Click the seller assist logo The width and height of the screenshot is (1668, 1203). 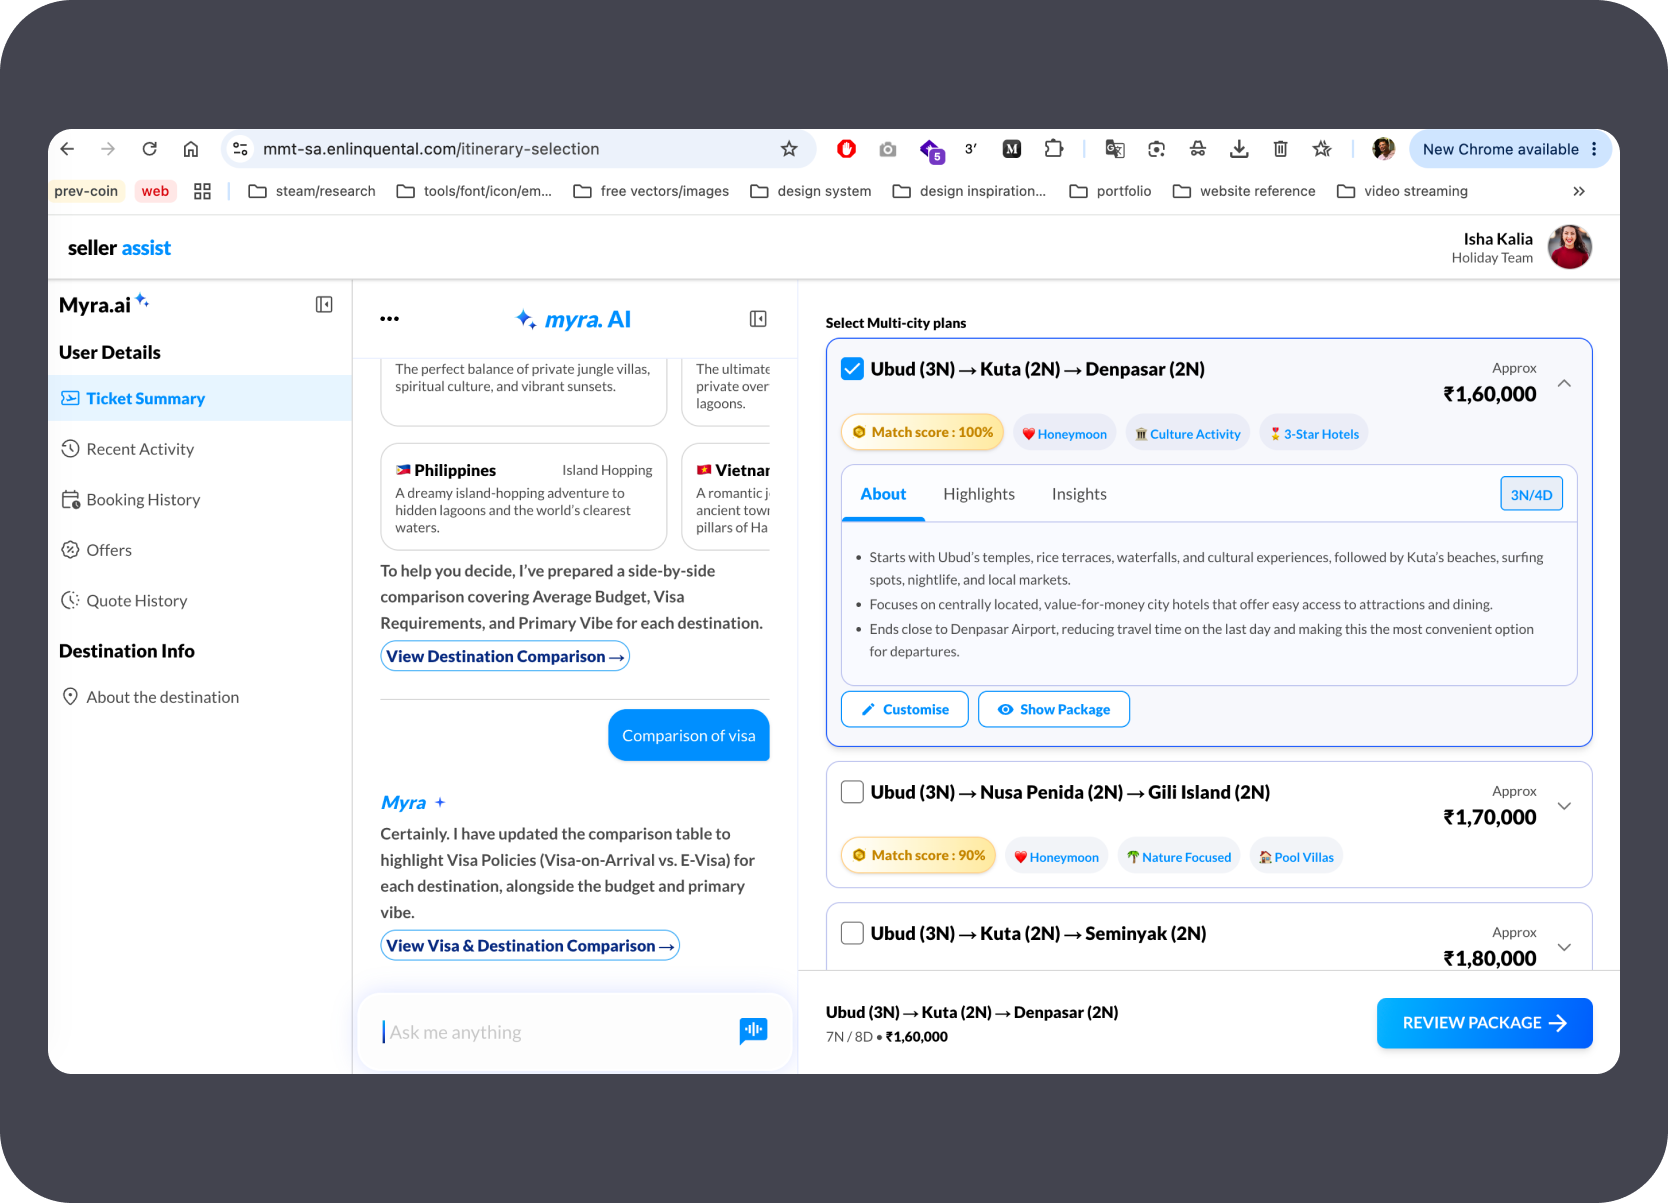(x=119, y=248)
